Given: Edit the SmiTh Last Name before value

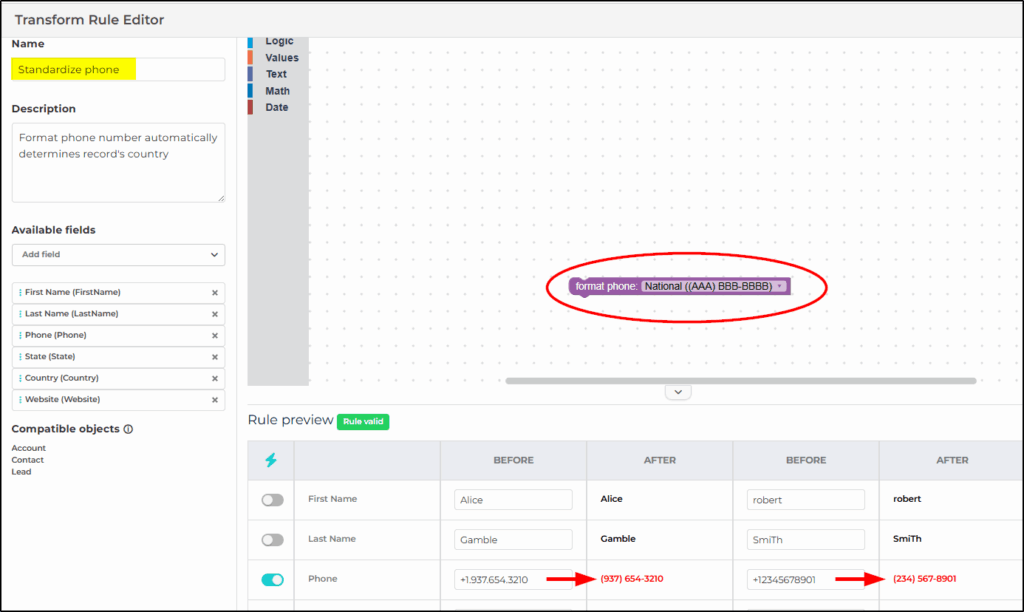Looking at the screenshot, I should click(806, 540).
